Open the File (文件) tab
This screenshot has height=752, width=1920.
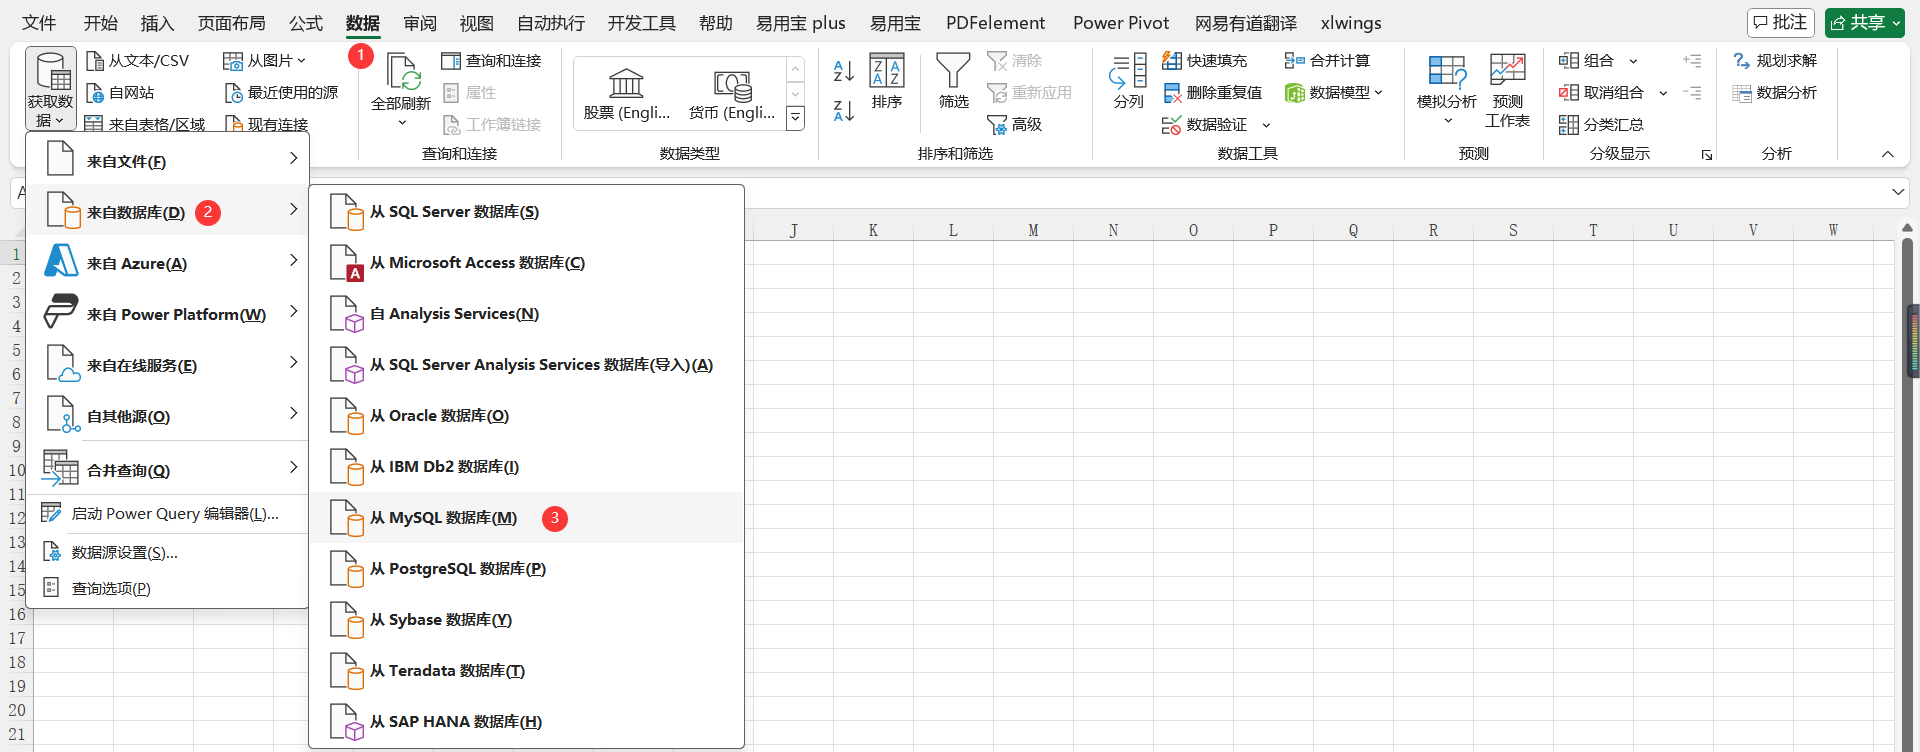(39, 23)
